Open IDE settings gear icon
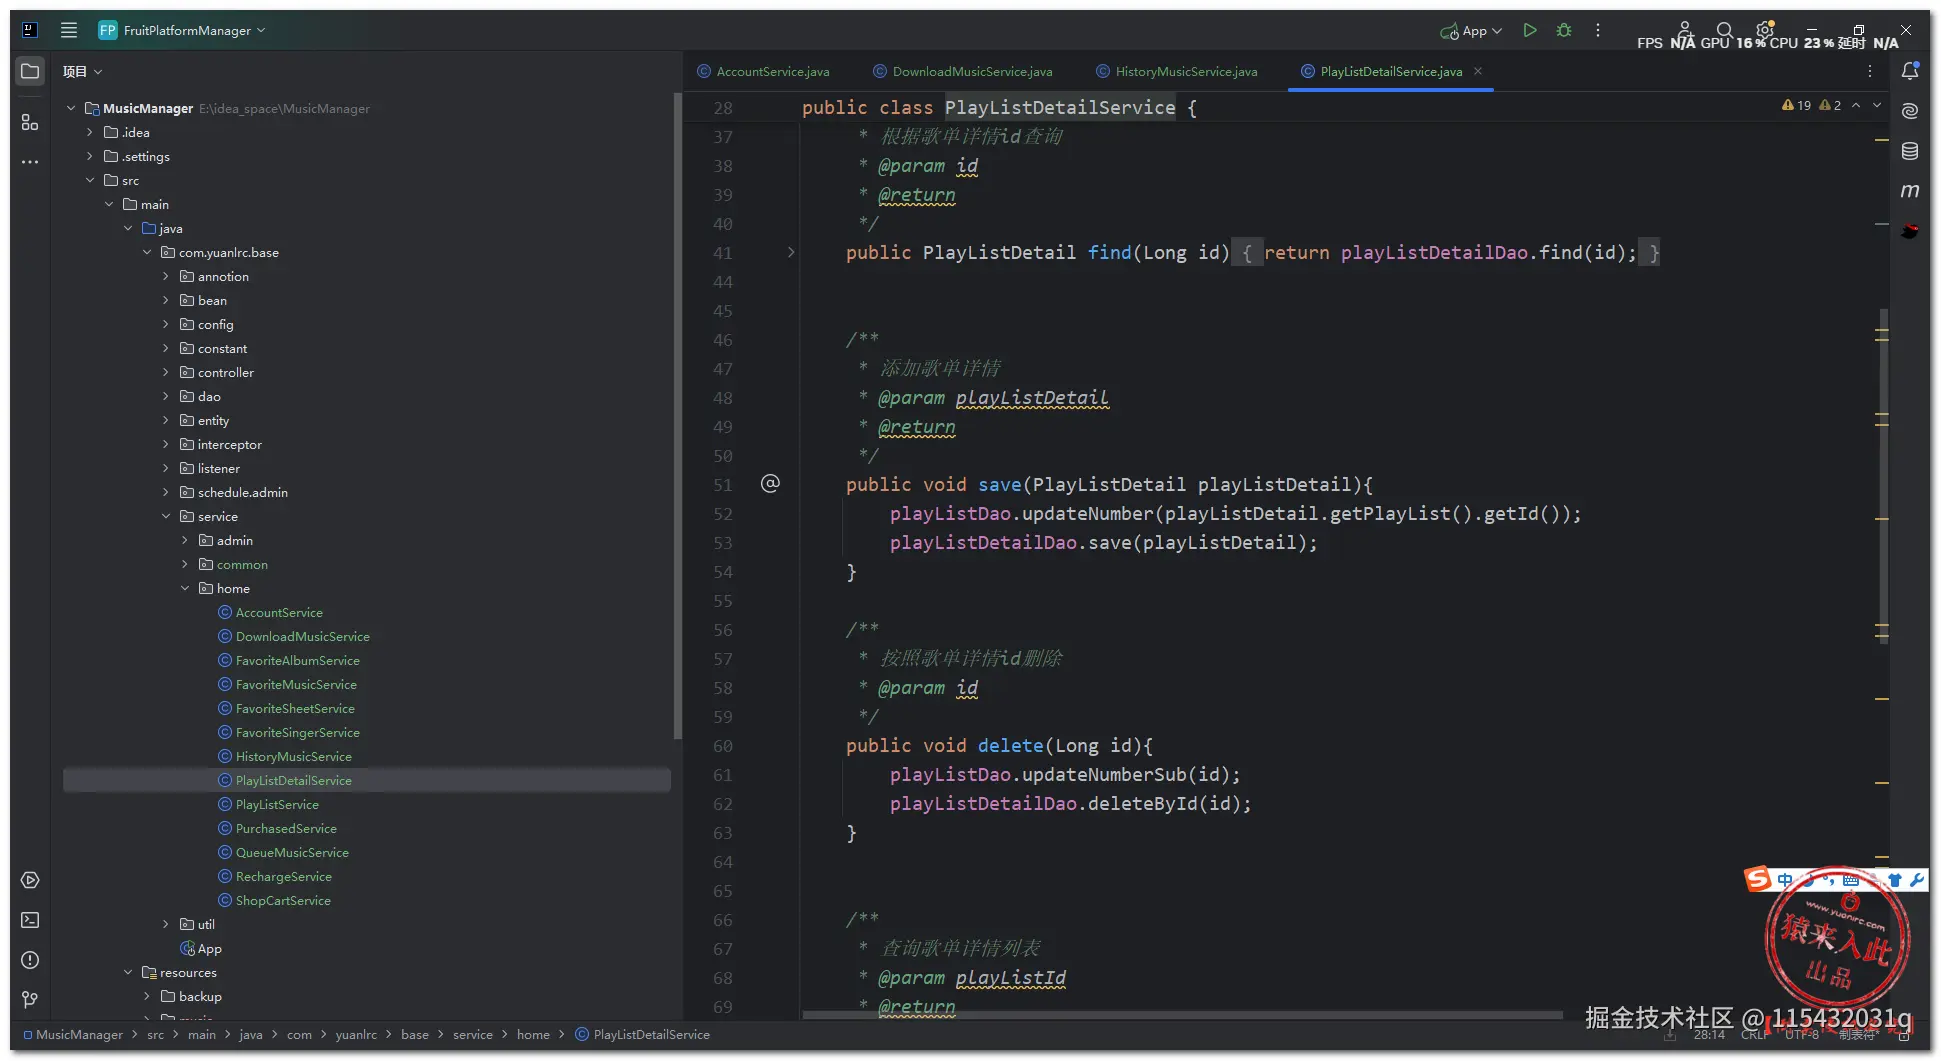The width and height of the screenshot is (1941, 1061). click(1765, 29)
